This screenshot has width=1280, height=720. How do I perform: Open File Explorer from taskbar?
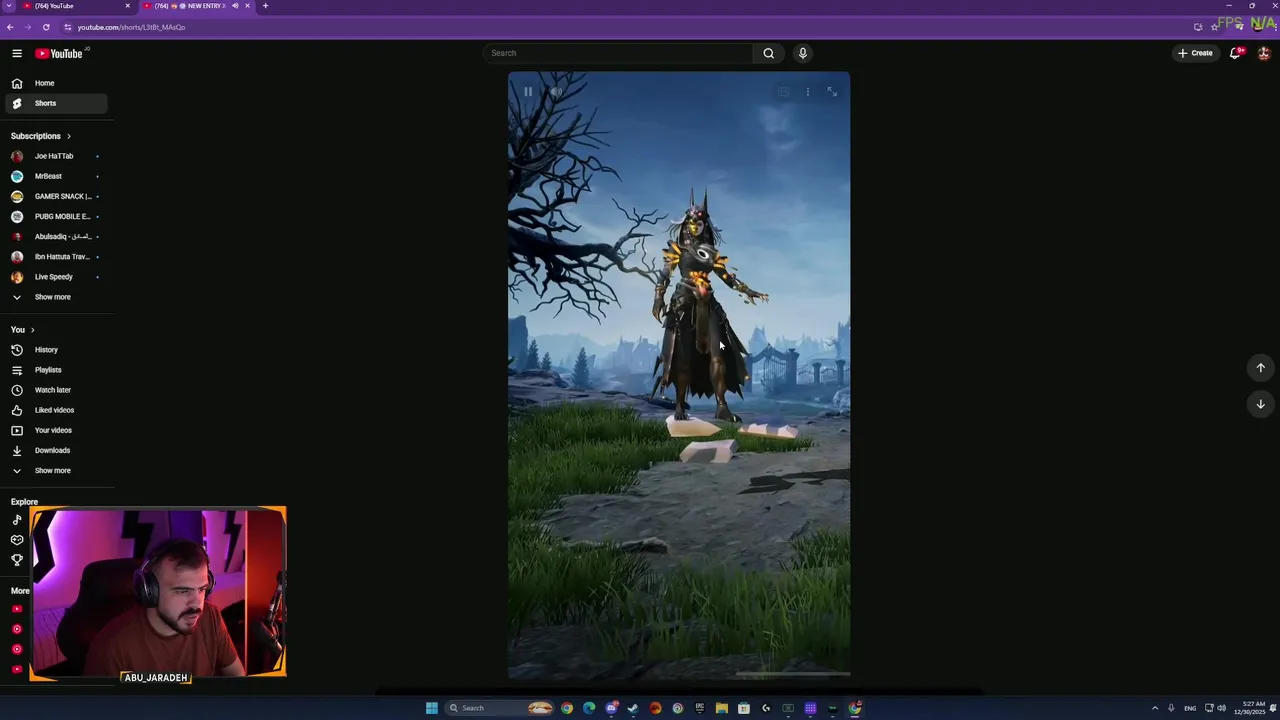[x=721, y=708]
